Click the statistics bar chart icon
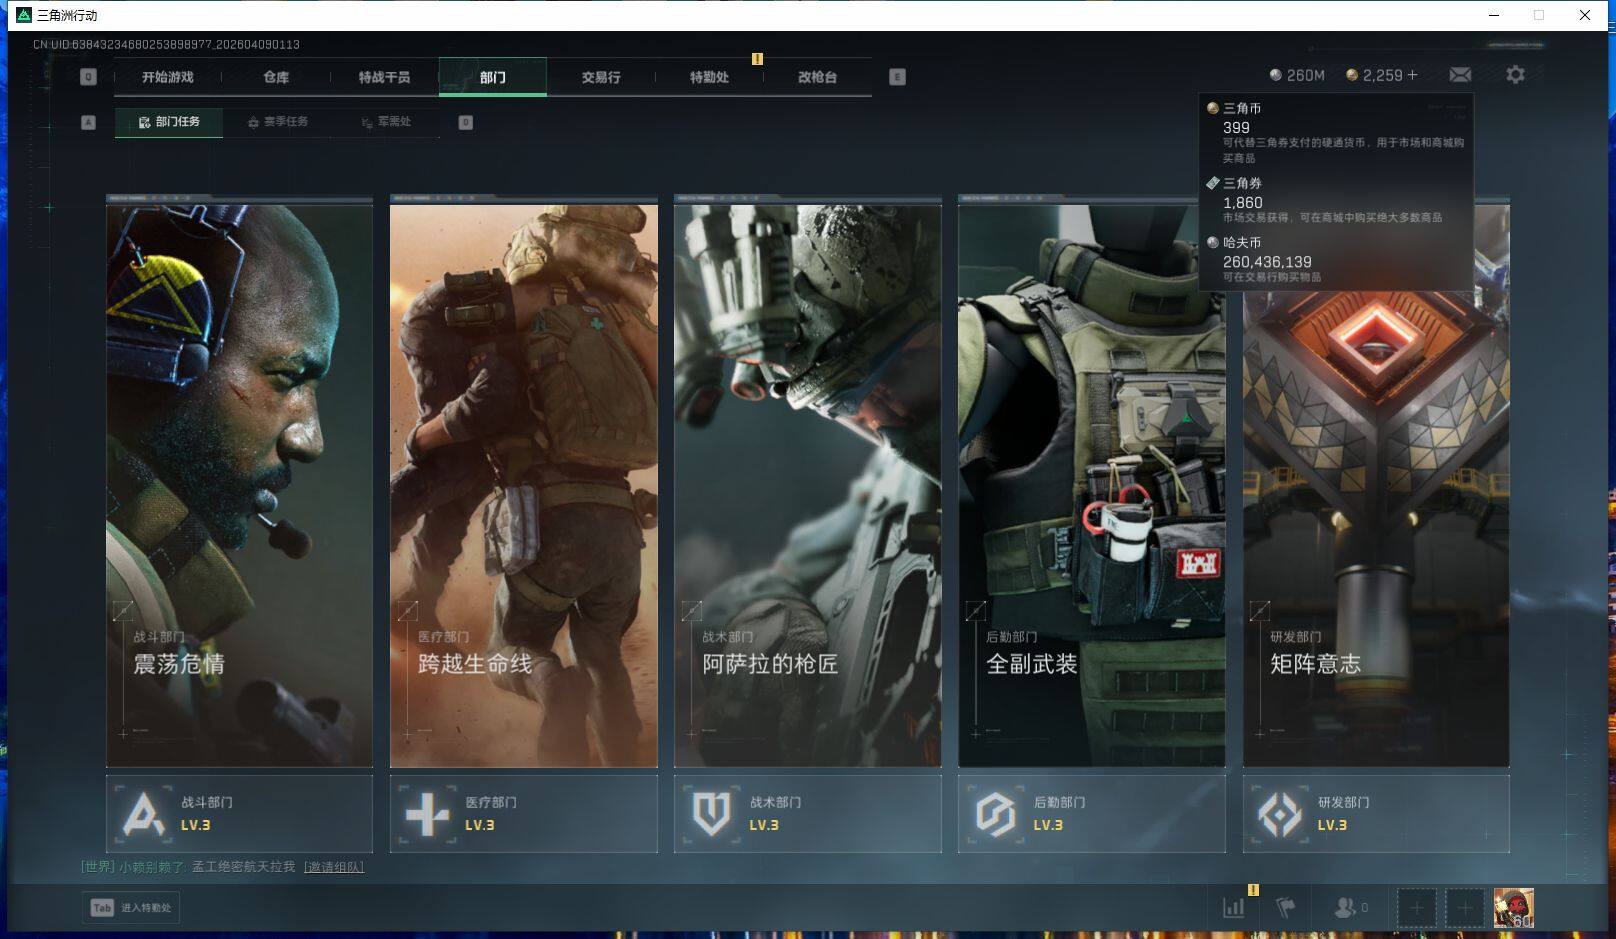Viewport: 1616px width, 939px height. tap(1234, 908)
